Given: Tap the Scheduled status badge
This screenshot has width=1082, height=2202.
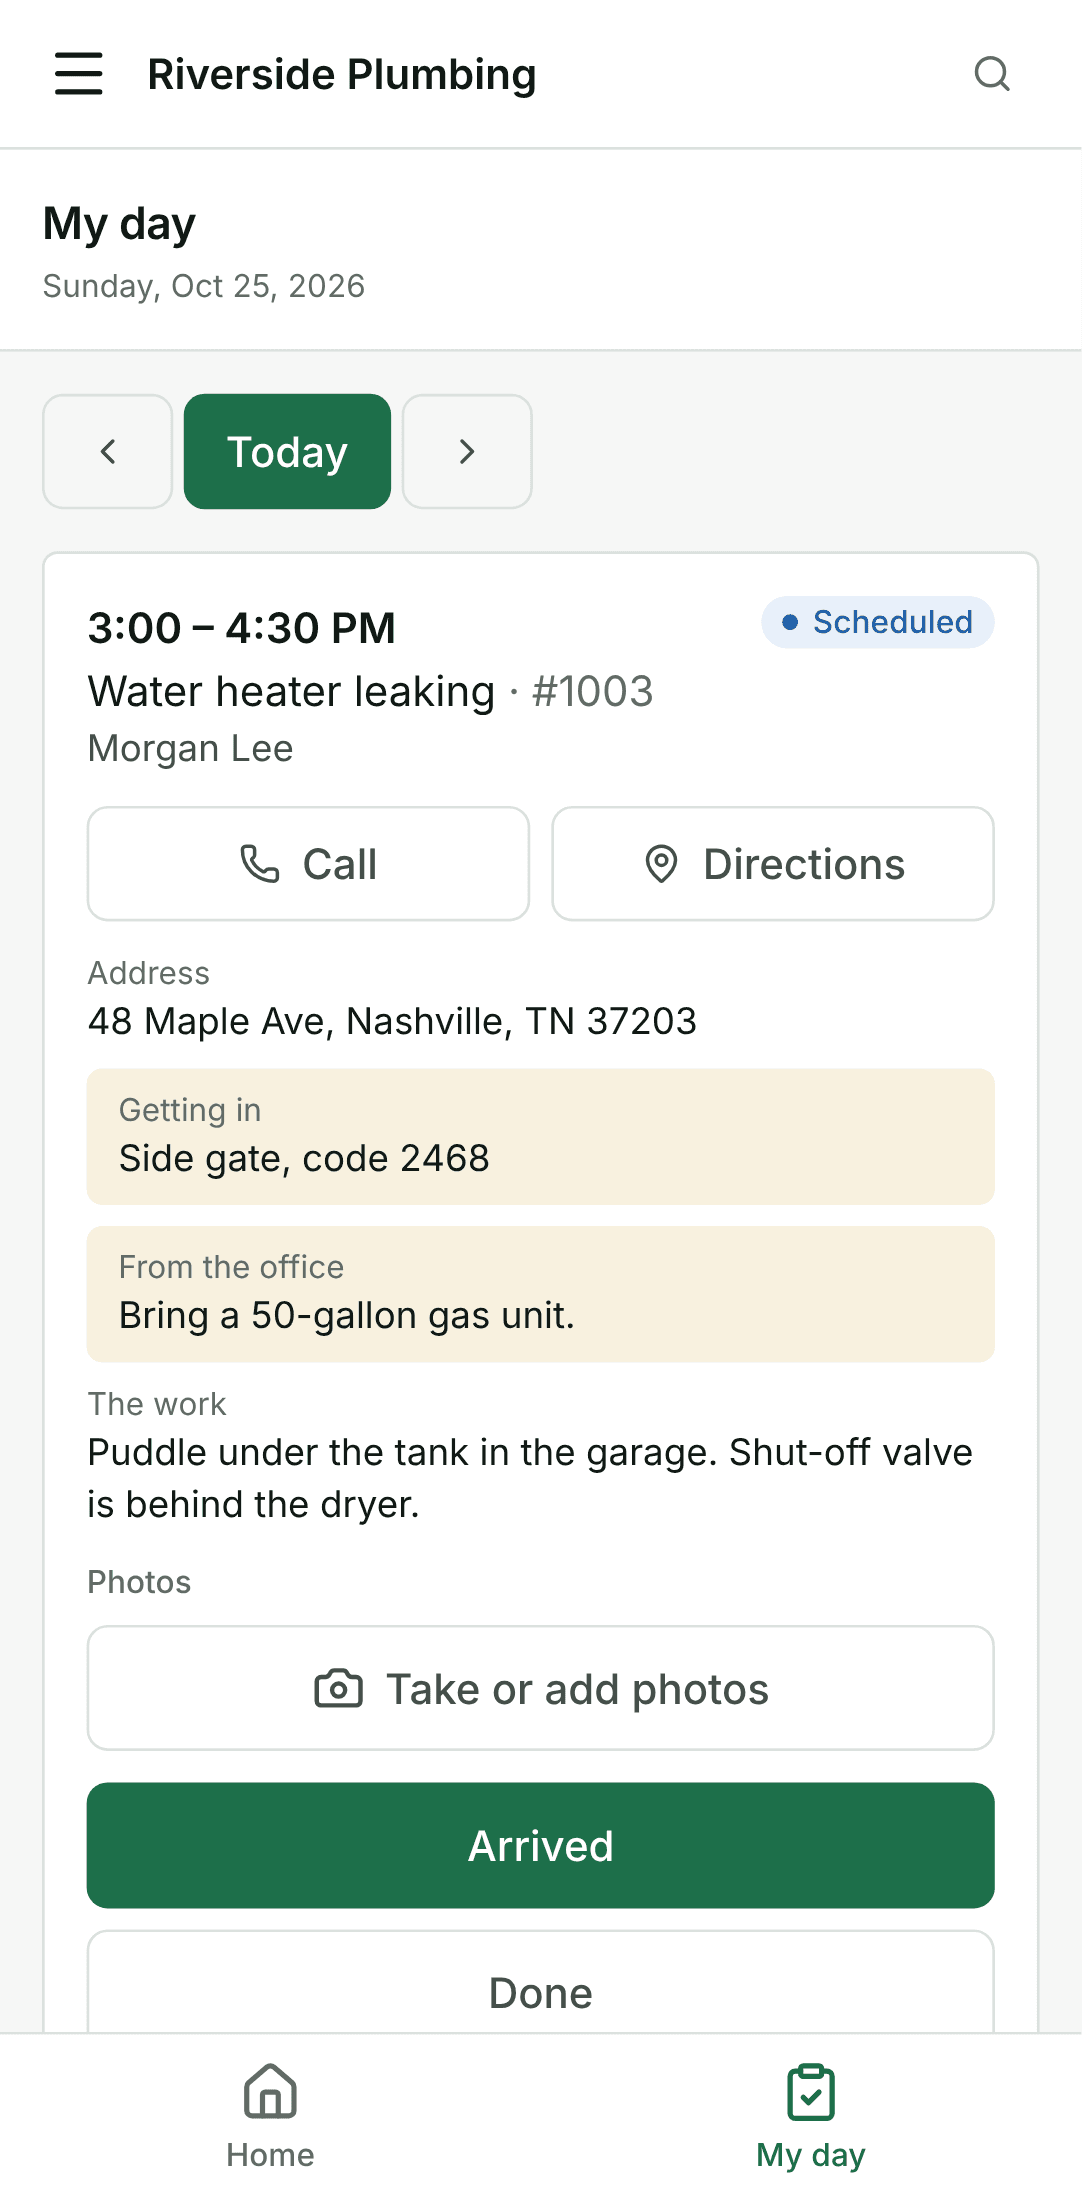Looking at the screenshot, I should tap(878, 622).
